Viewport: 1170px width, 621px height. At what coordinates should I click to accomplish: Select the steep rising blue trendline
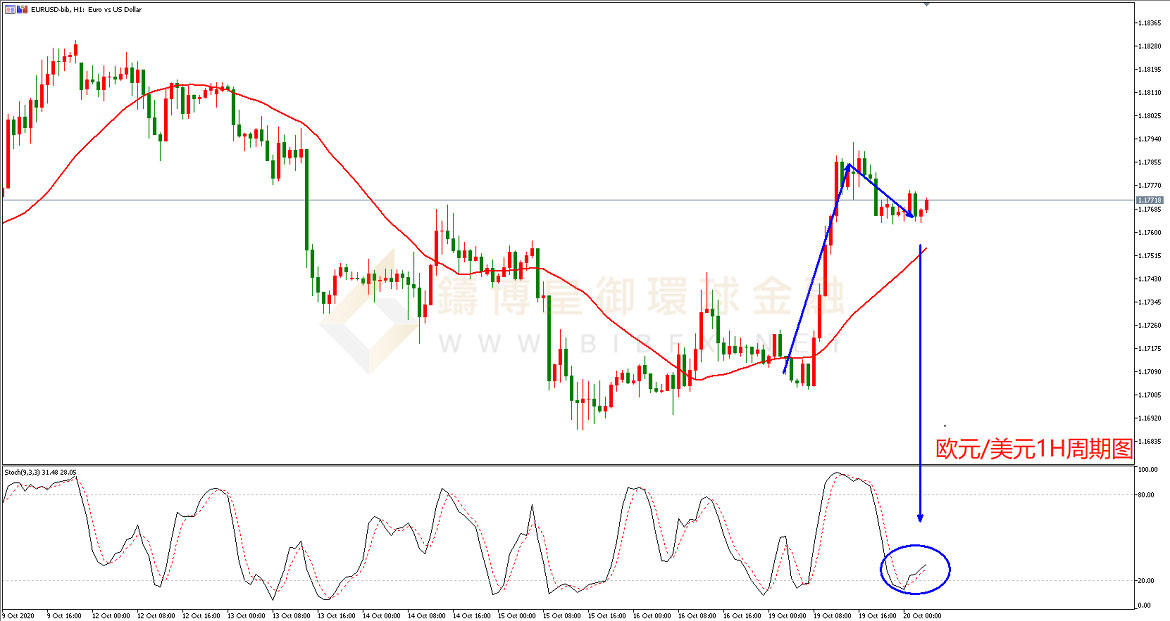point(815,270)
